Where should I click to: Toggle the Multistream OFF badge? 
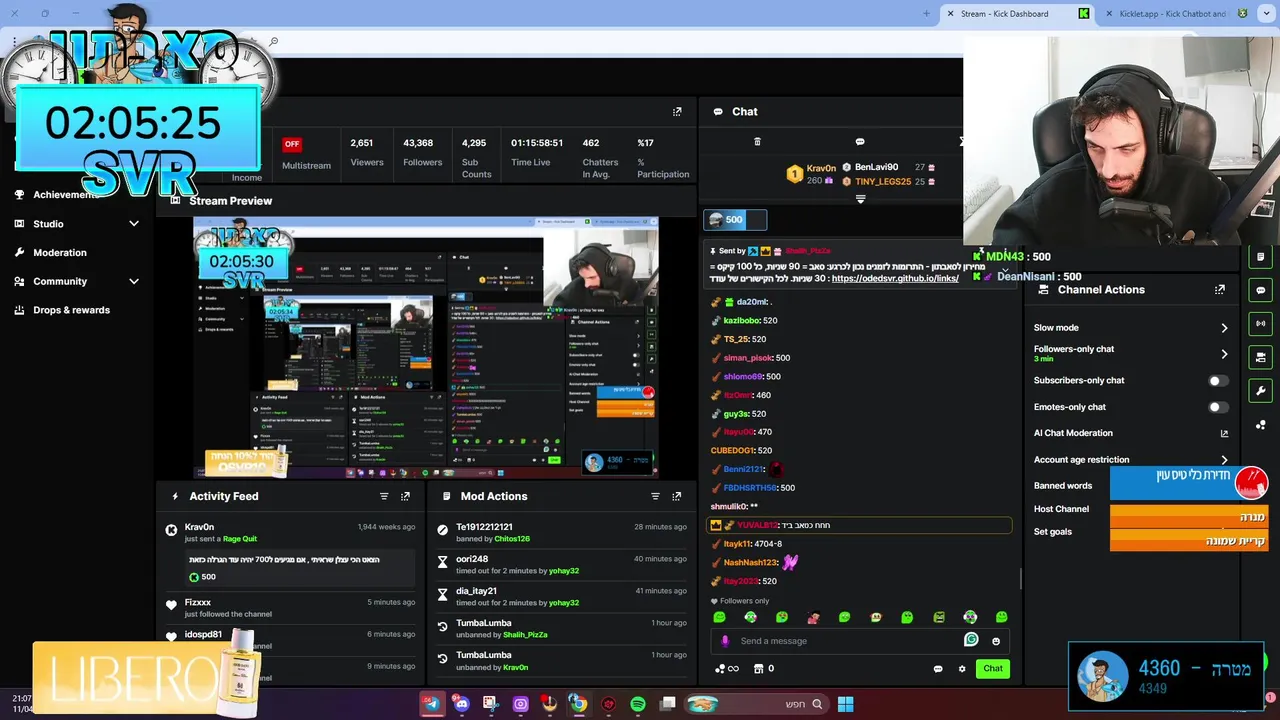pos(291,144)
